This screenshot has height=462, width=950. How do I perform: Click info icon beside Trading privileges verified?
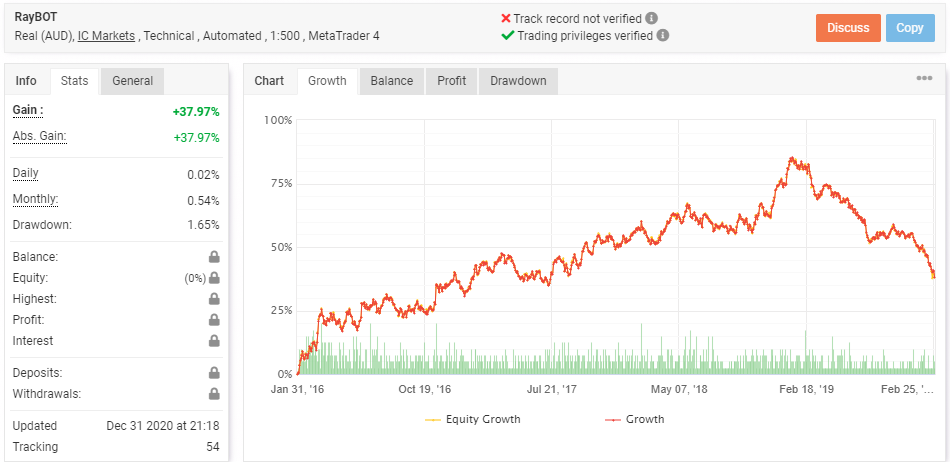[x=663, y=36]
